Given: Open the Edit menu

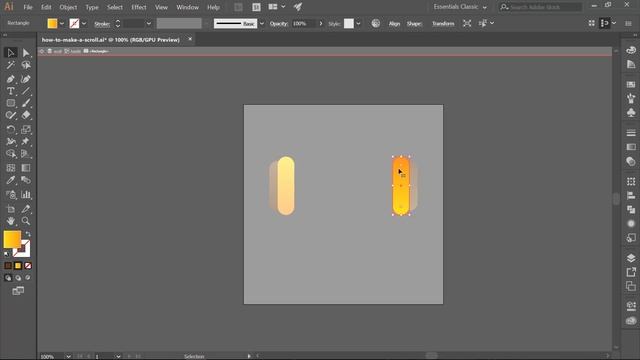Looking at the screenshot, I should click(x=46, y=7).
